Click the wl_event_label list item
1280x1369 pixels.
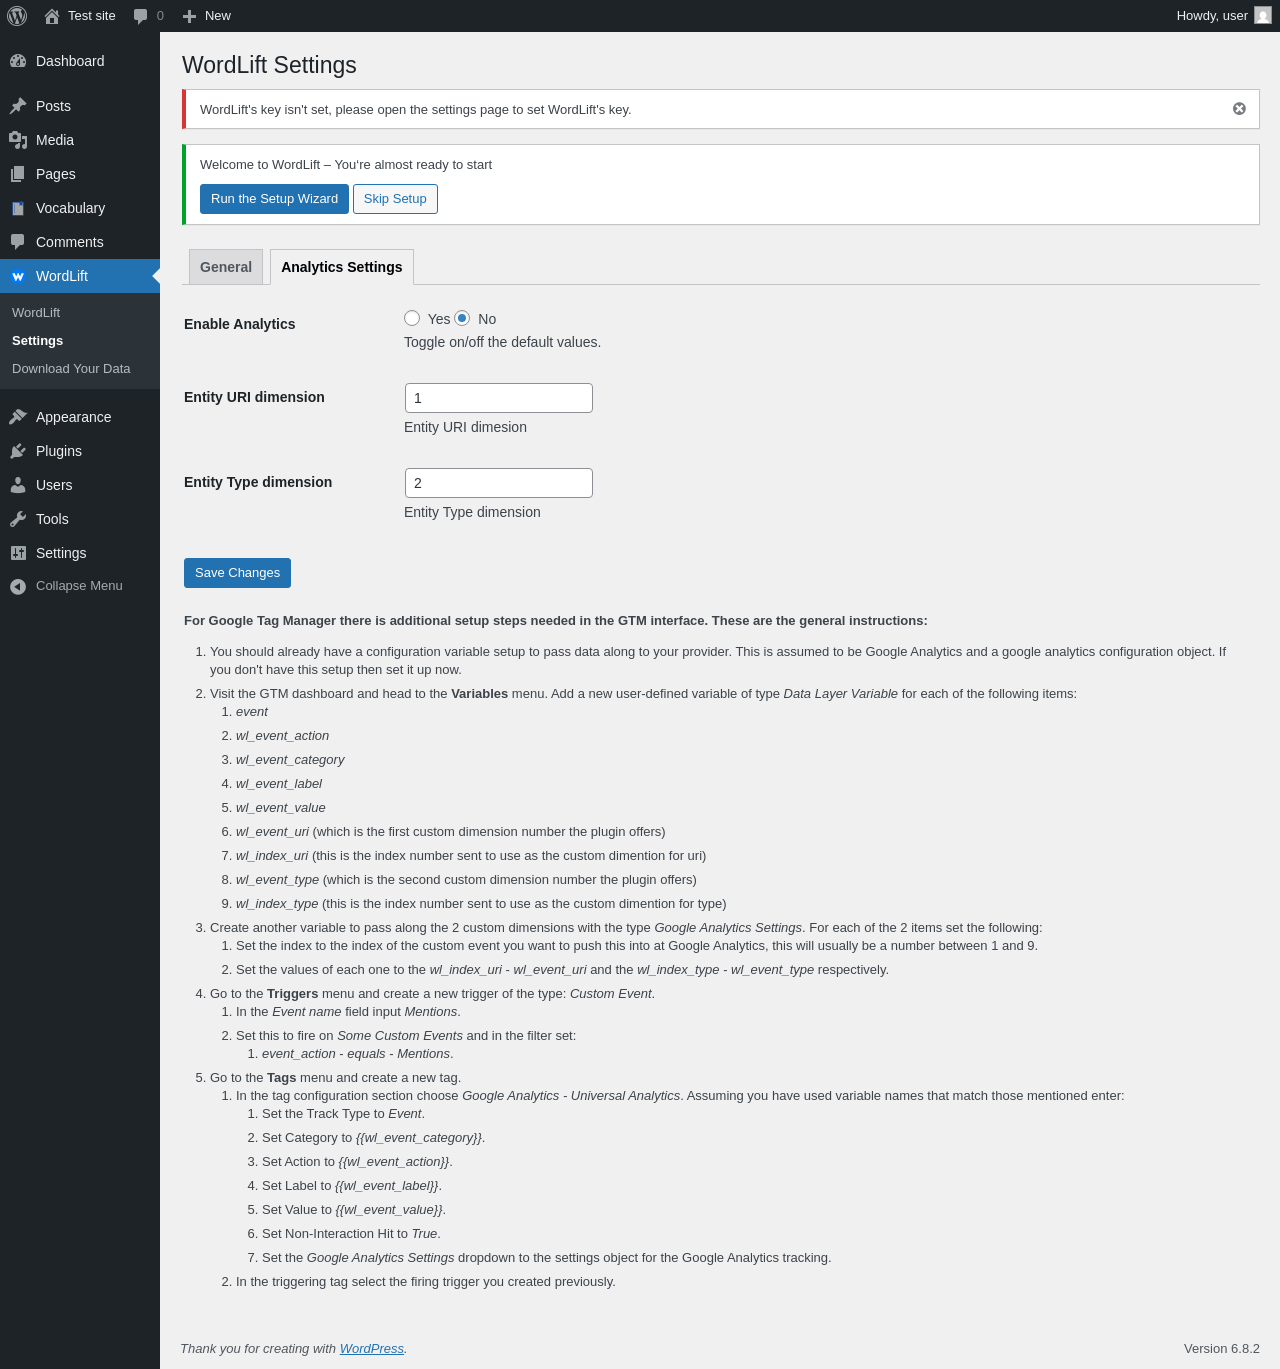[x=279, y=784]
